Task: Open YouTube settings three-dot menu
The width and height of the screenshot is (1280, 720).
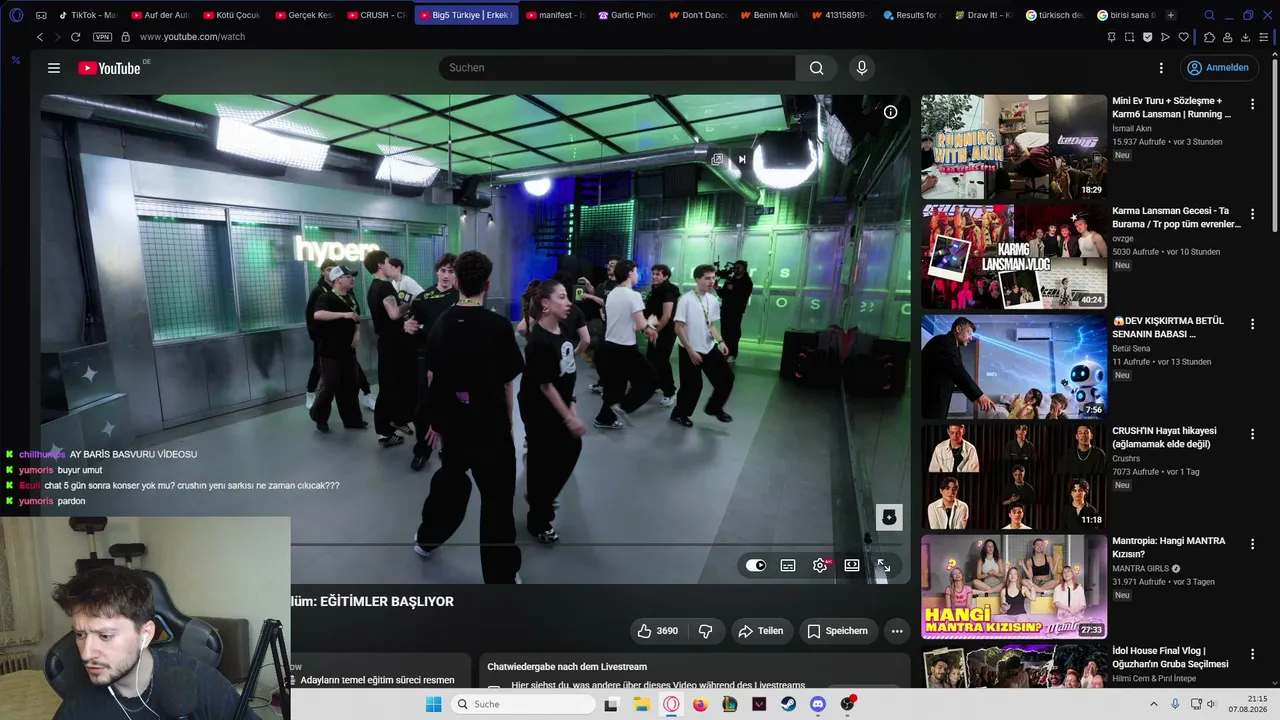Action: pyautogui.click(x=1161, y=68)
